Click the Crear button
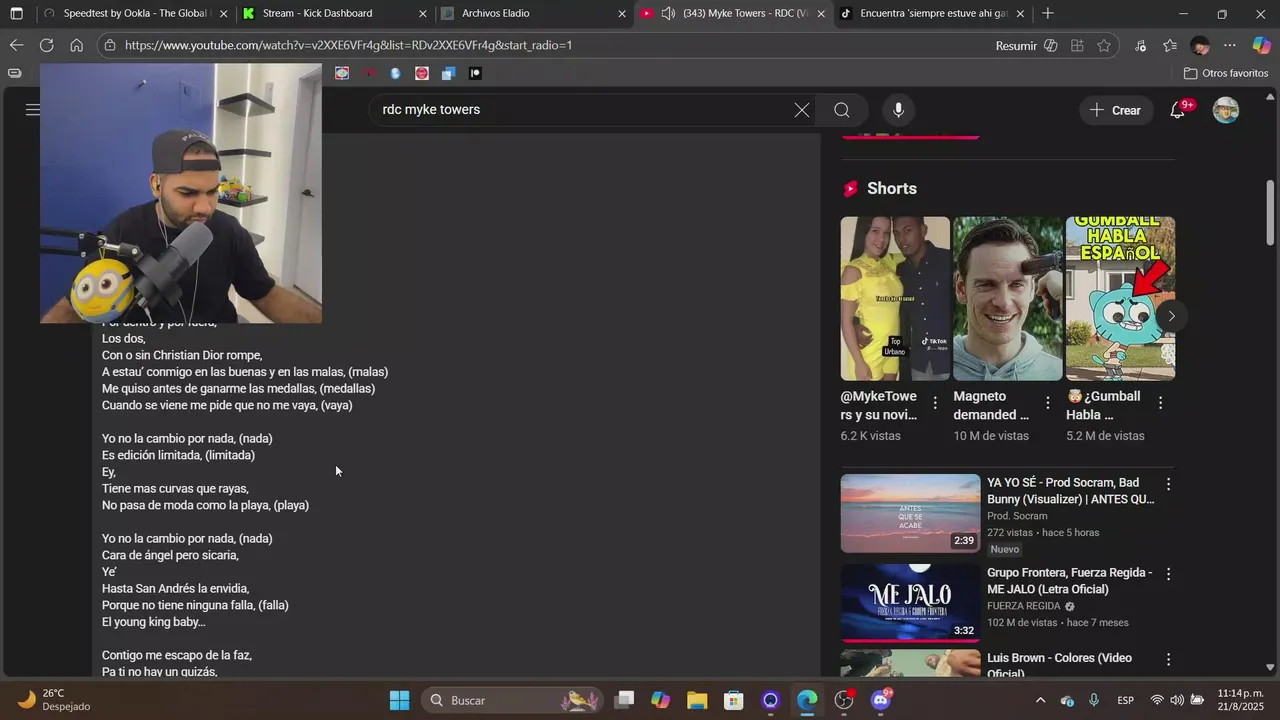The height and width of the screenshot is (720, 1280). pyautogui.click(x=1116, y=110)
